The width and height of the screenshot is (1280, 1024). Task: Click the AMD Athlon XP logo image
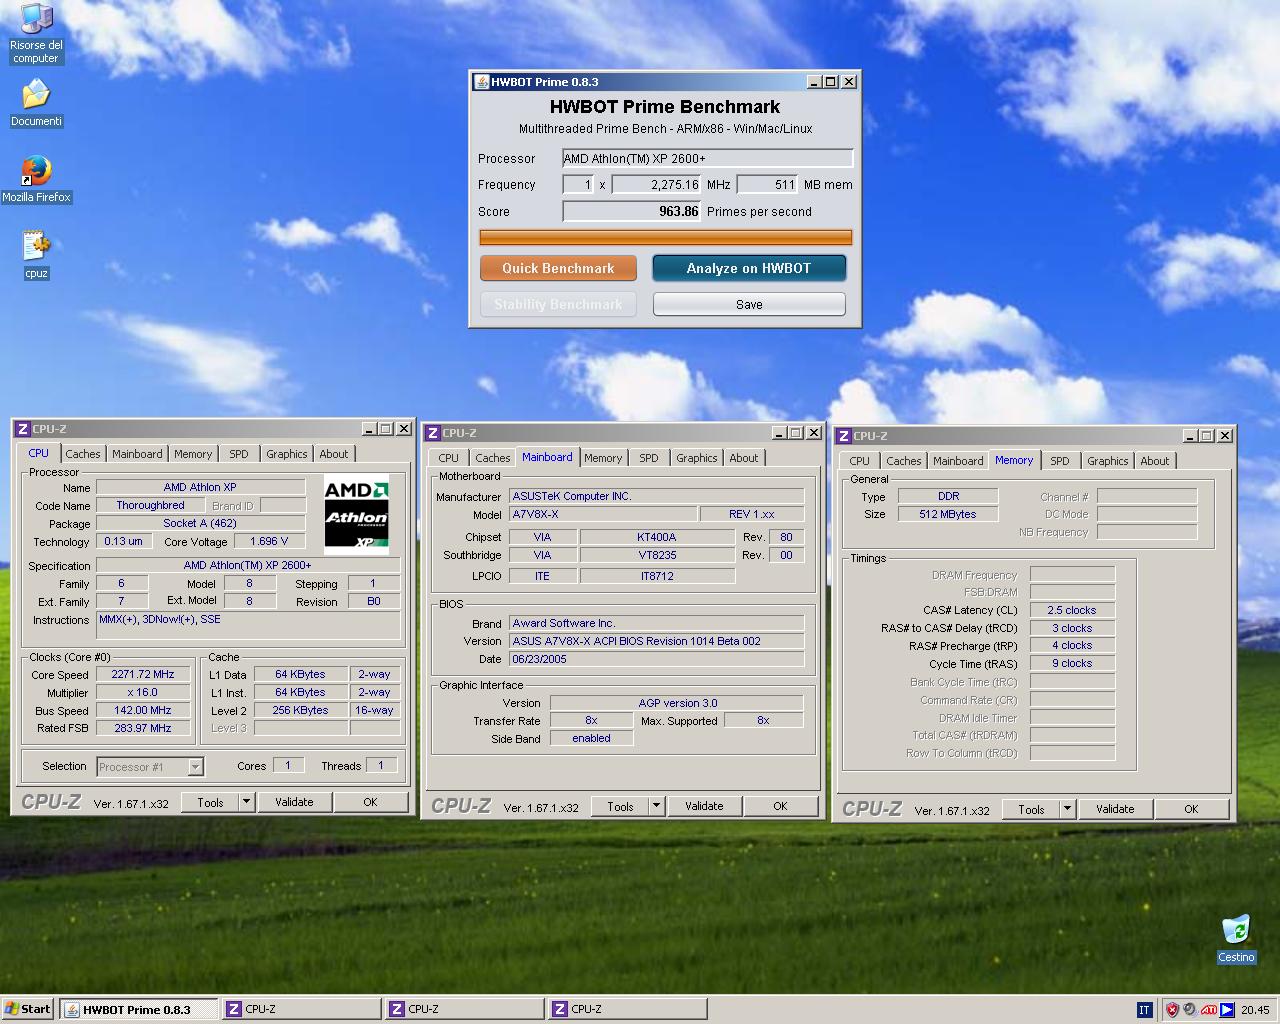[356, 514]
